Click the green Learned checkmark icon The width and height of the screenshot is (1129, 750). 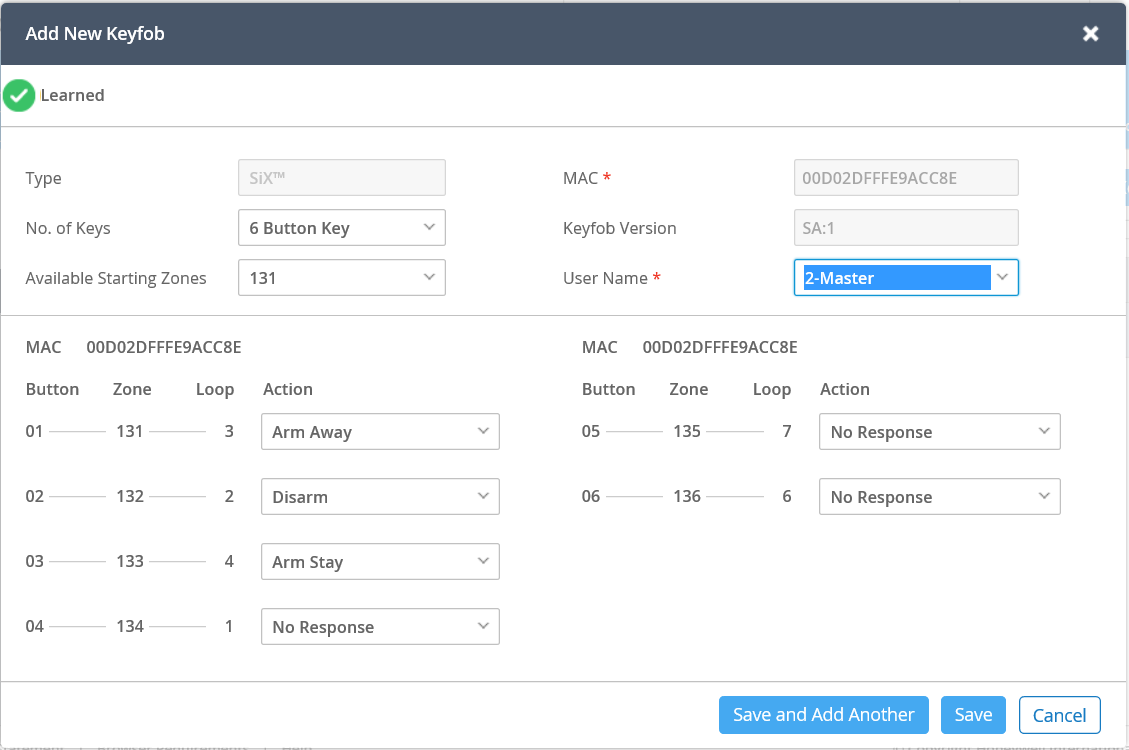tap(19, 95)
